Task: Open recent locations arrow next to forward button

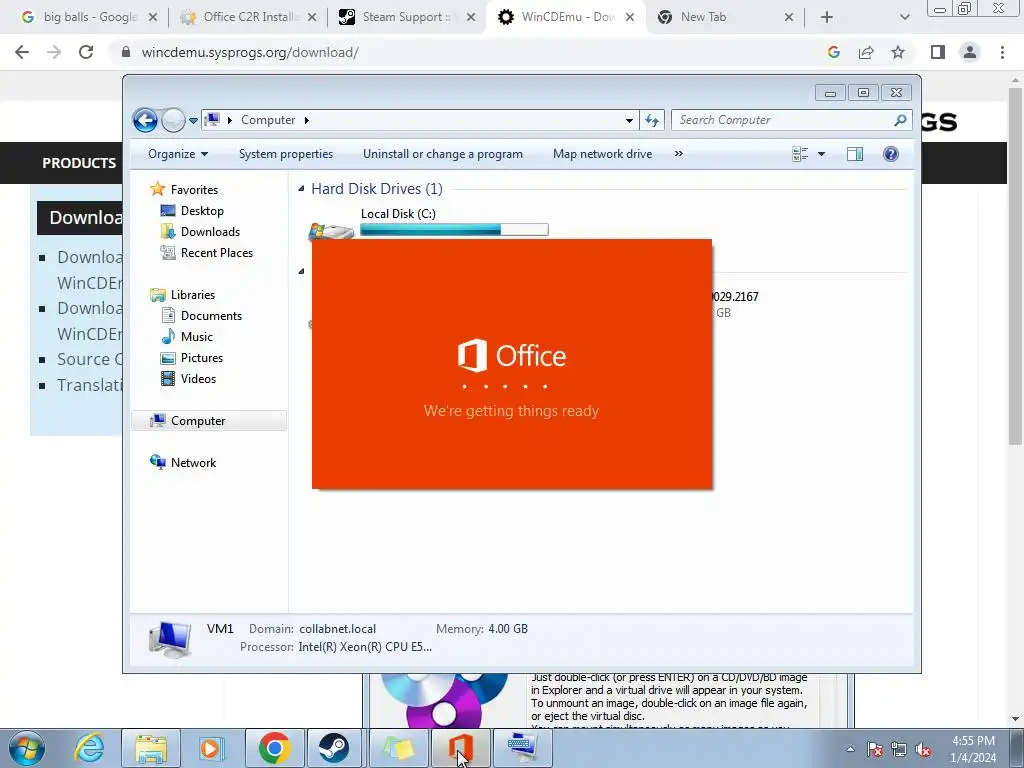Action: [x=193, y=121]
